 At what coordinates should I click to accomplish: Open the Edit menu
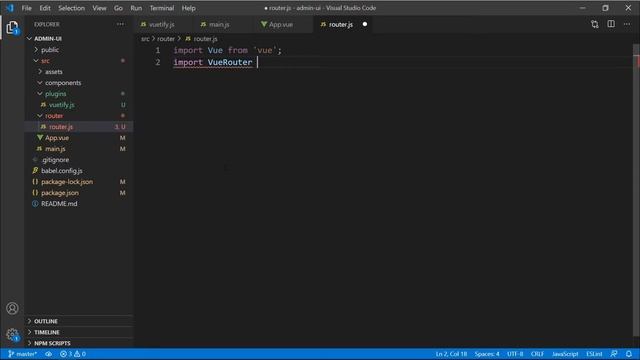tap(45, 8)
